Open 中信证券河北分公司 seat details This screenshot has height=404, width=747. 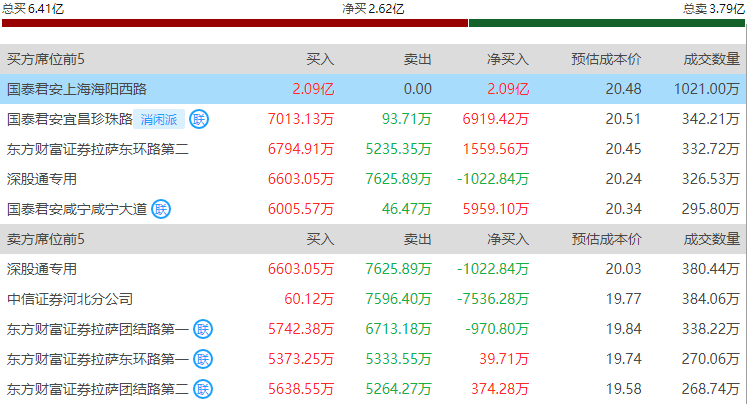click(x=70, y=299)
